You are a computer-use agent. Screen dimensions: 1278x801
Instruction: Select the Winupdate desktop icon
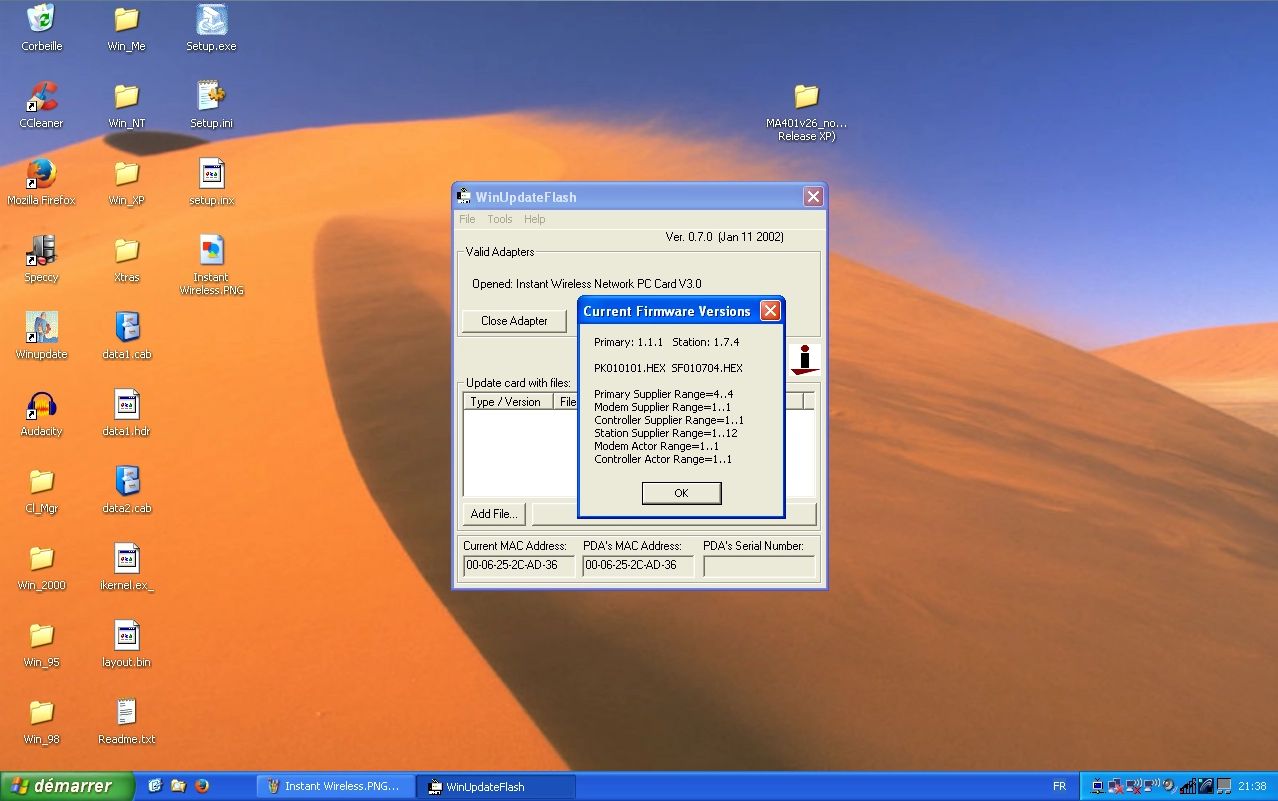tap(41, 328)
